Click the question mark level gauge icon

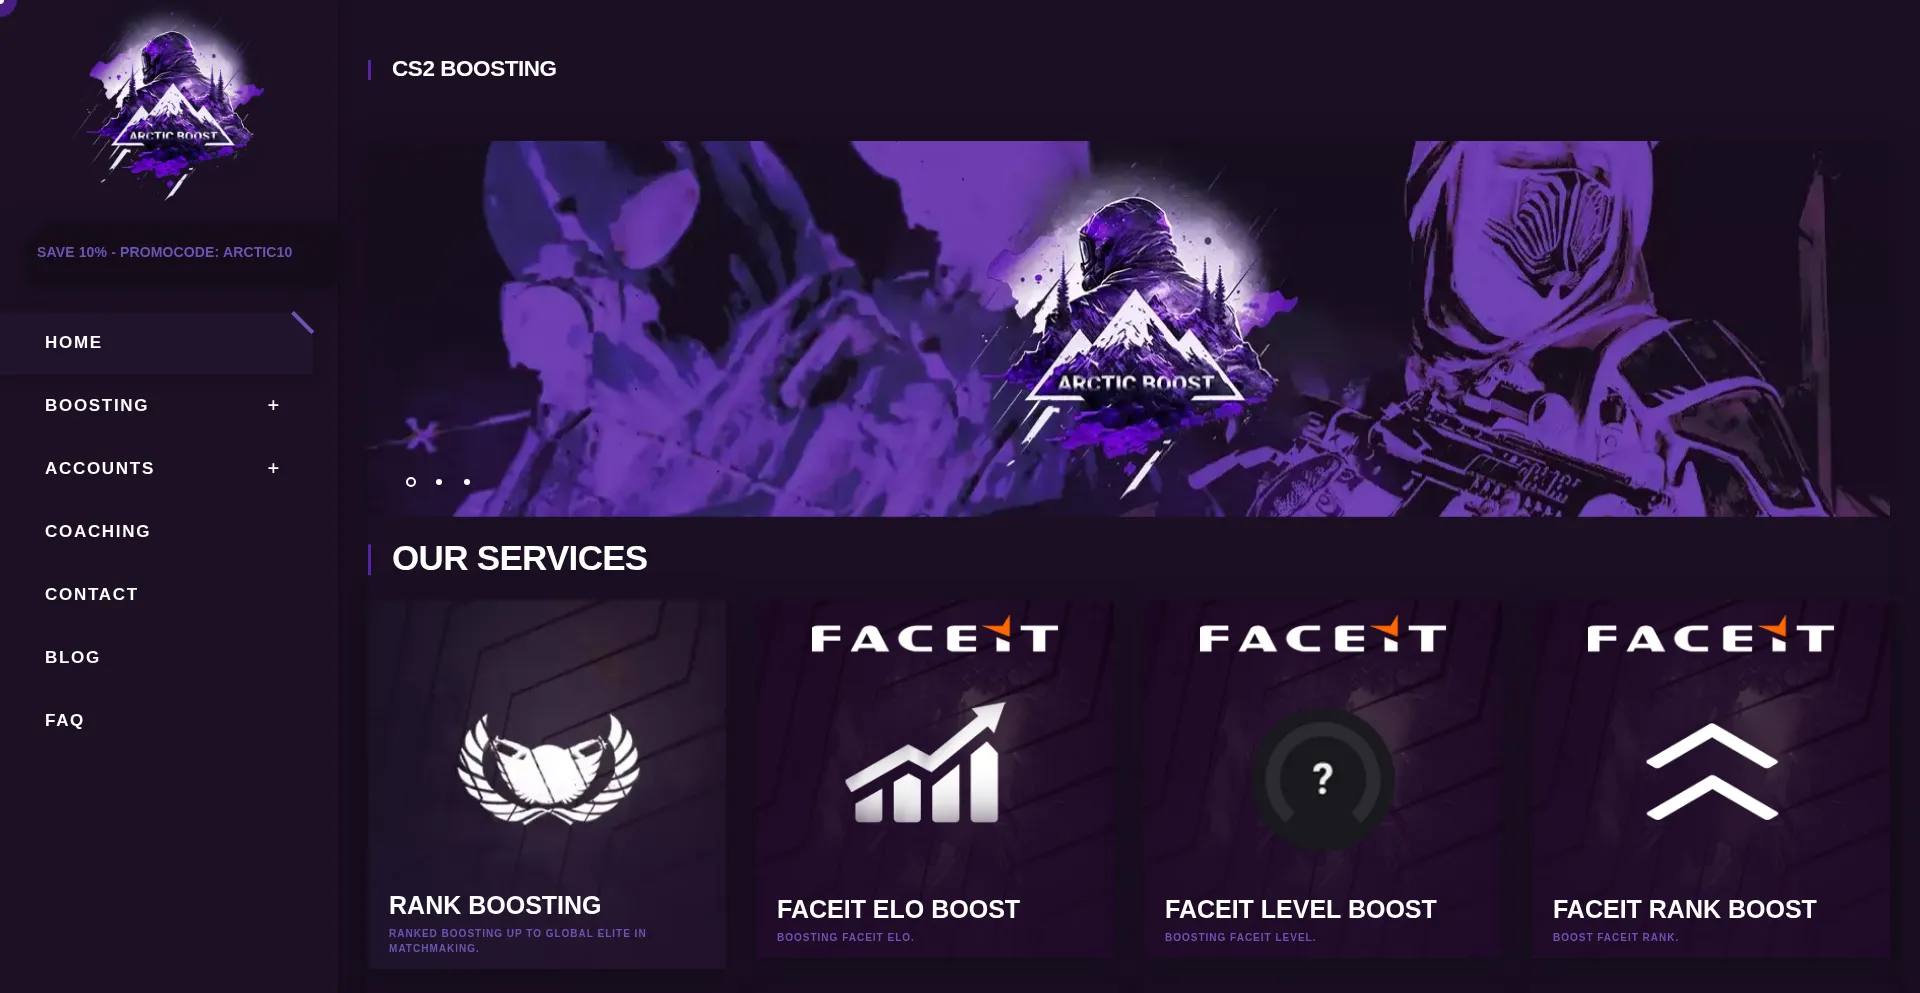(1322, 778)
